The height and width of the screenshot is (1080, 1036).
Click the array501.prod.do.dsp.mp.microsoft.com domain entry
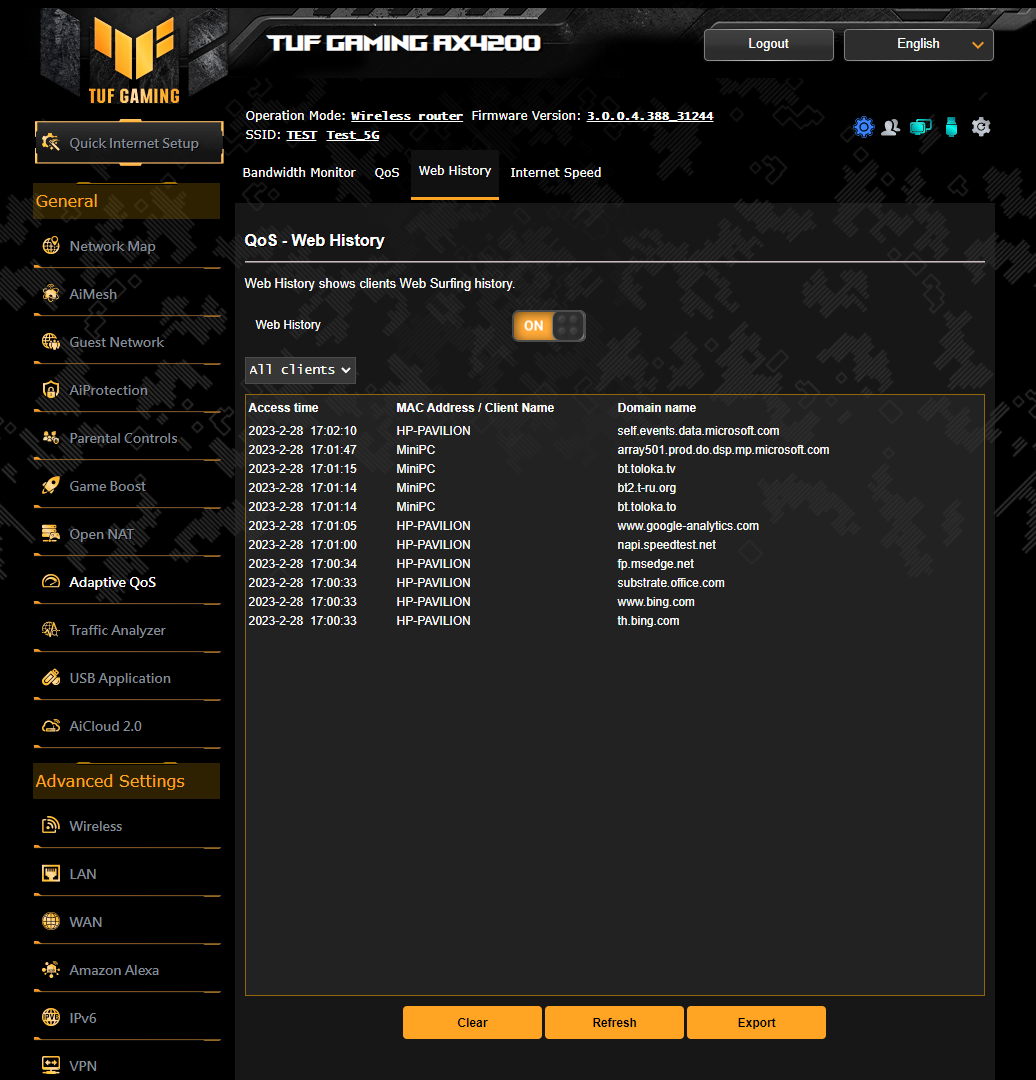pos(723,450)
